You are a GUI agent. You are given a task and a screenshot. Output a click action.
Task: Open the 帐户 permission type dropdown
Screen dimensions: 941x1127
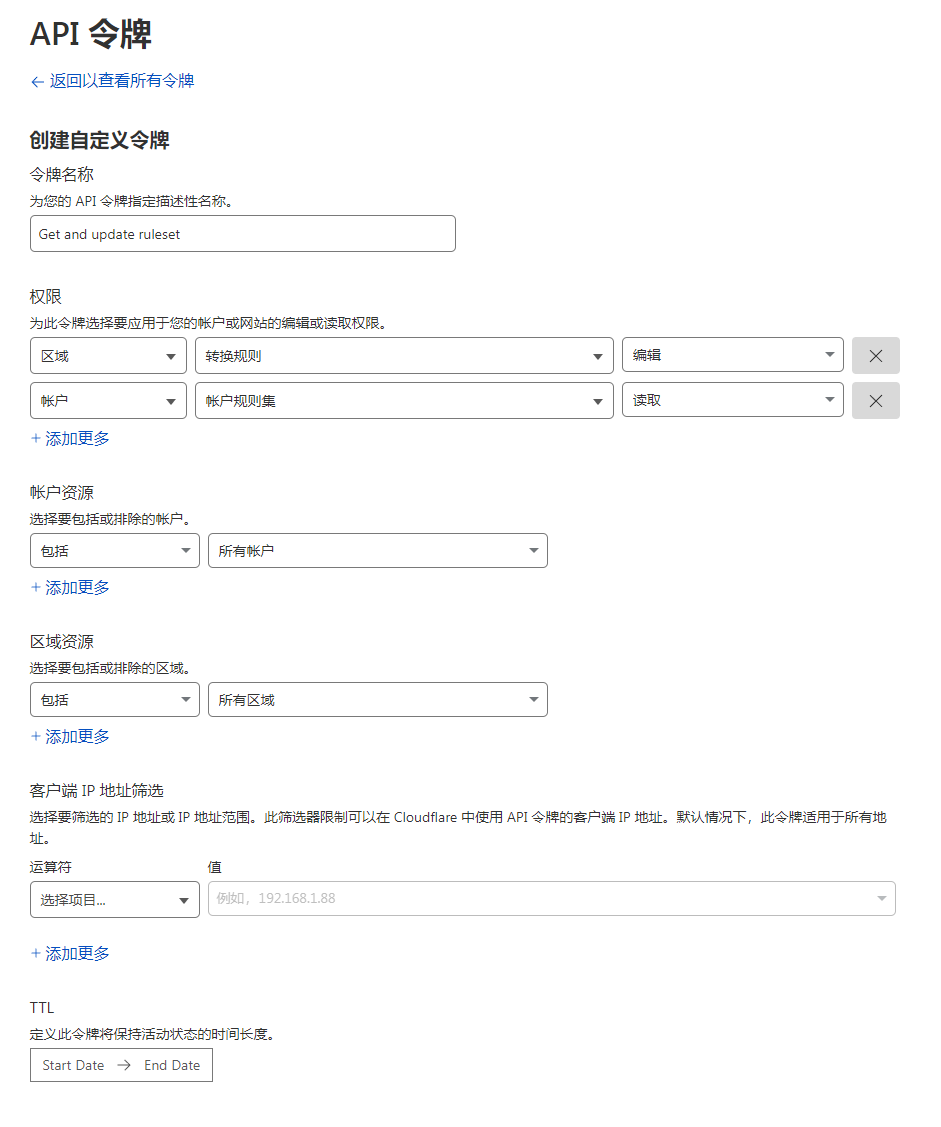coord(108,401)
